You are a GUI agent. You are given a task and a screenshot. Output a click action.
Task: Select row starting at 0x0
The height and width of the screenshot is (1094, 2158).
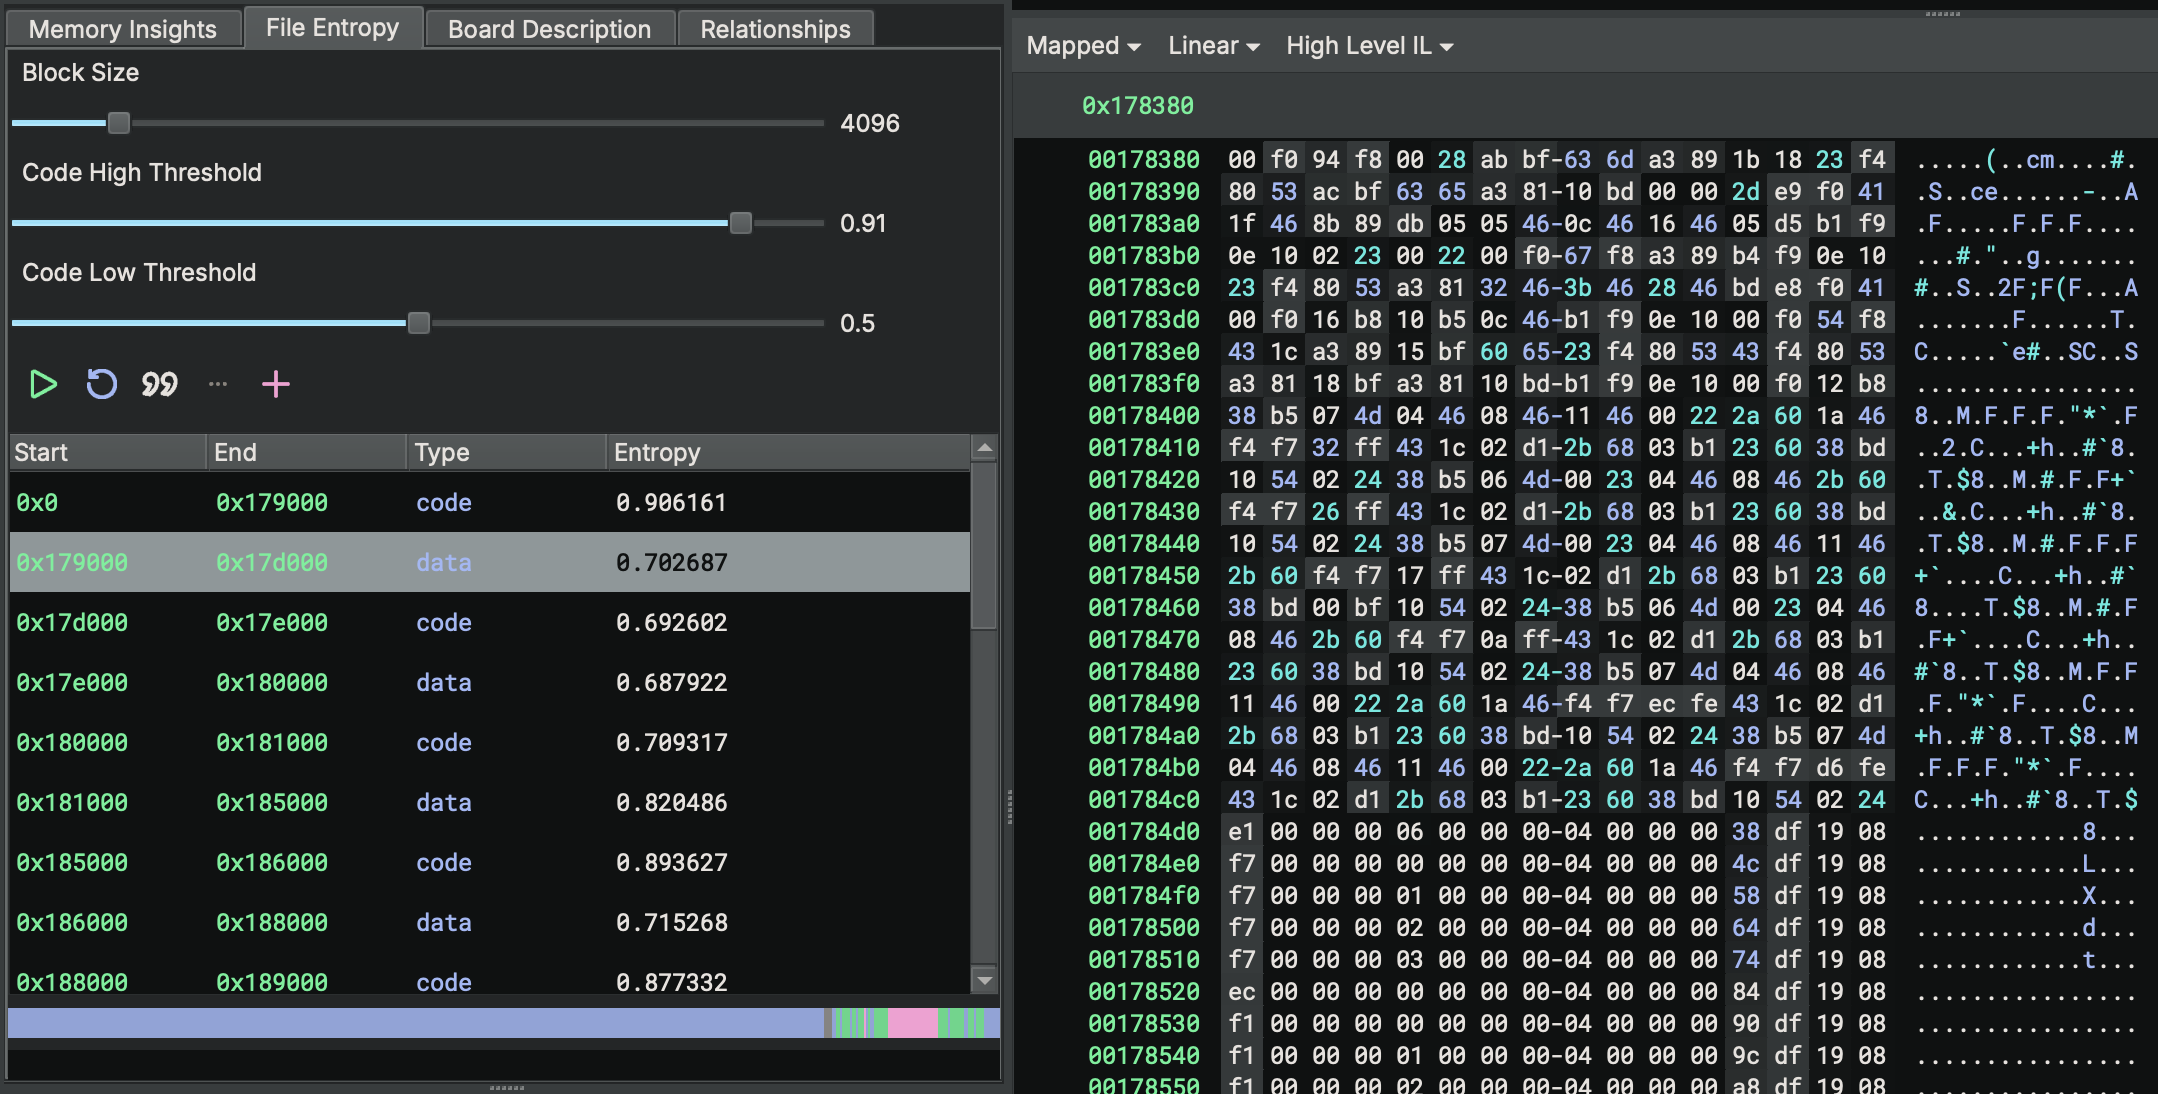(x=490, y=502)
